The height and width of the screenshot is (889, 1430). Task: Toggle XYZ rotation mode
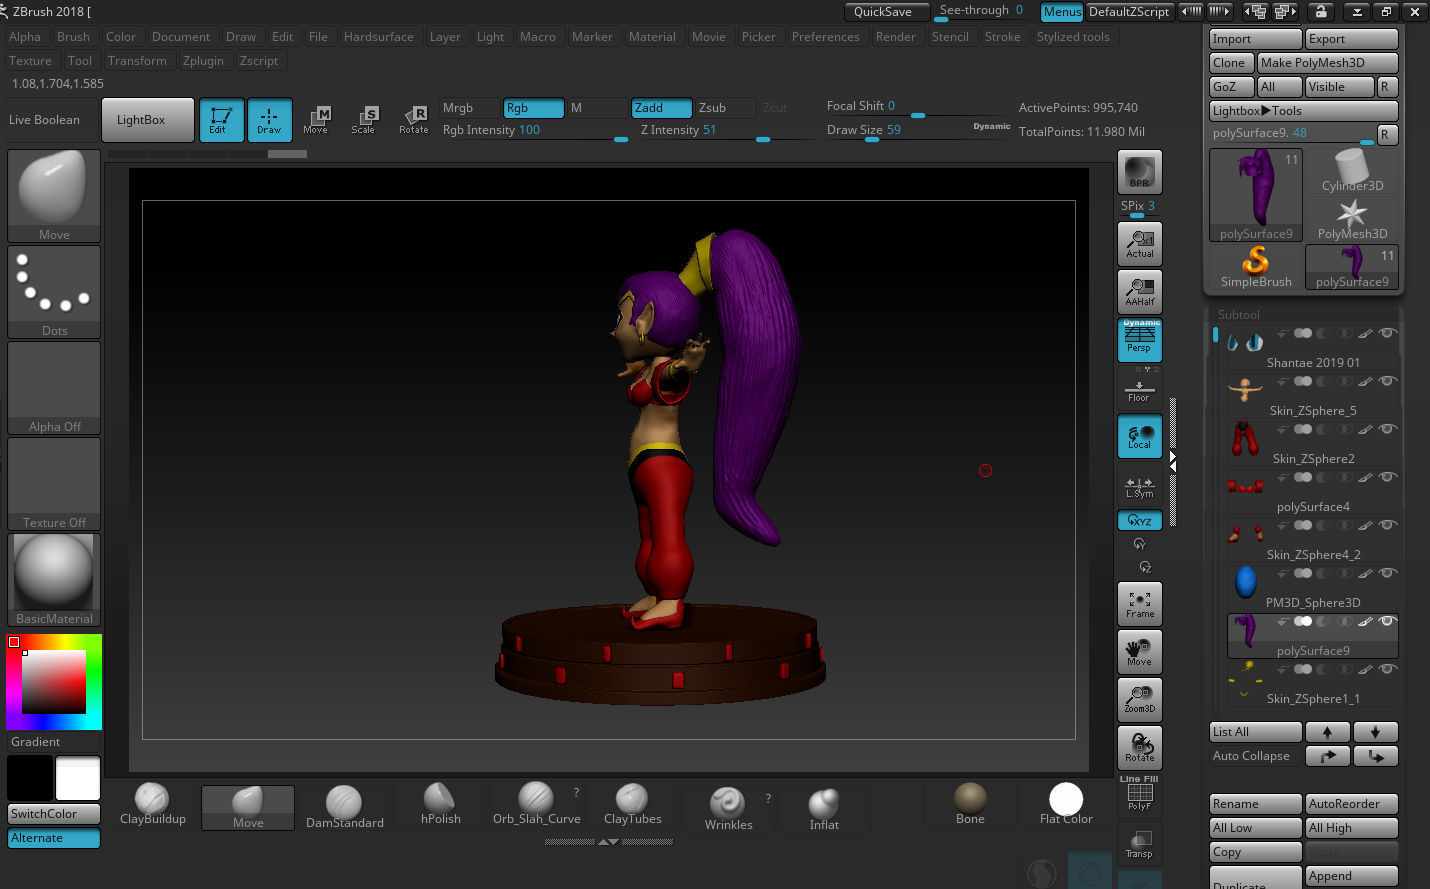(1140, 520)
